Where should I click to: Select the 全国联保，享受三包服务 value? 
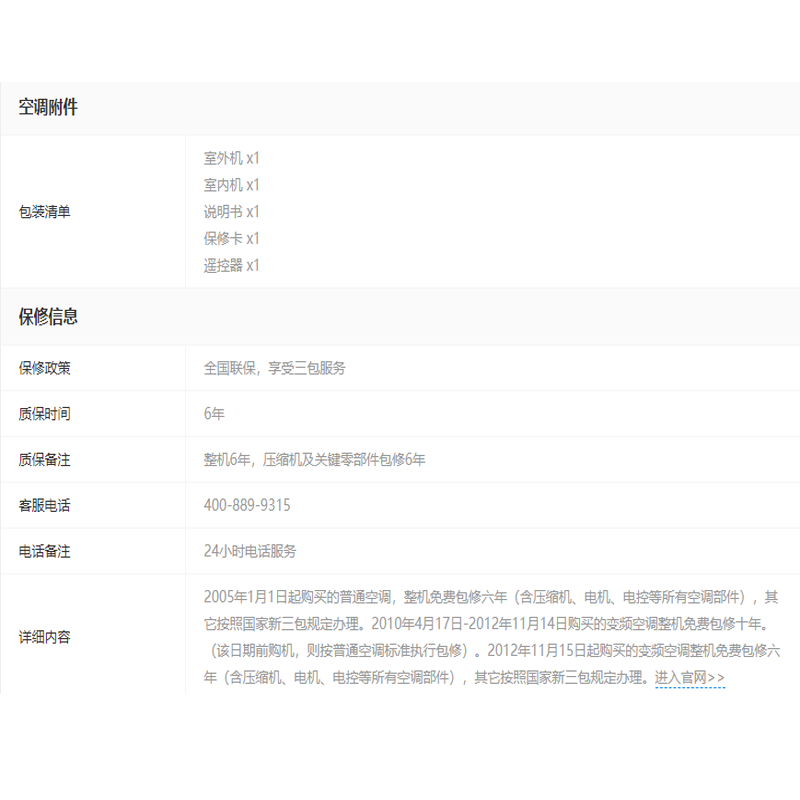click(x=274, y=368)
